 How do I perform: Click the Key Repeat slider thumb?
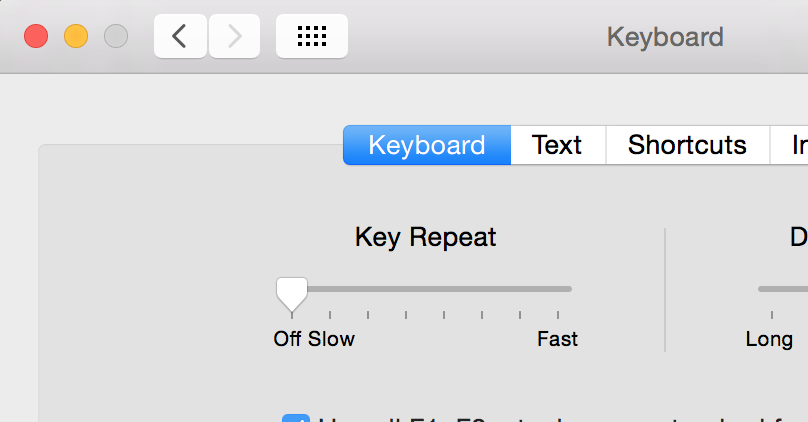click(292, 294)
